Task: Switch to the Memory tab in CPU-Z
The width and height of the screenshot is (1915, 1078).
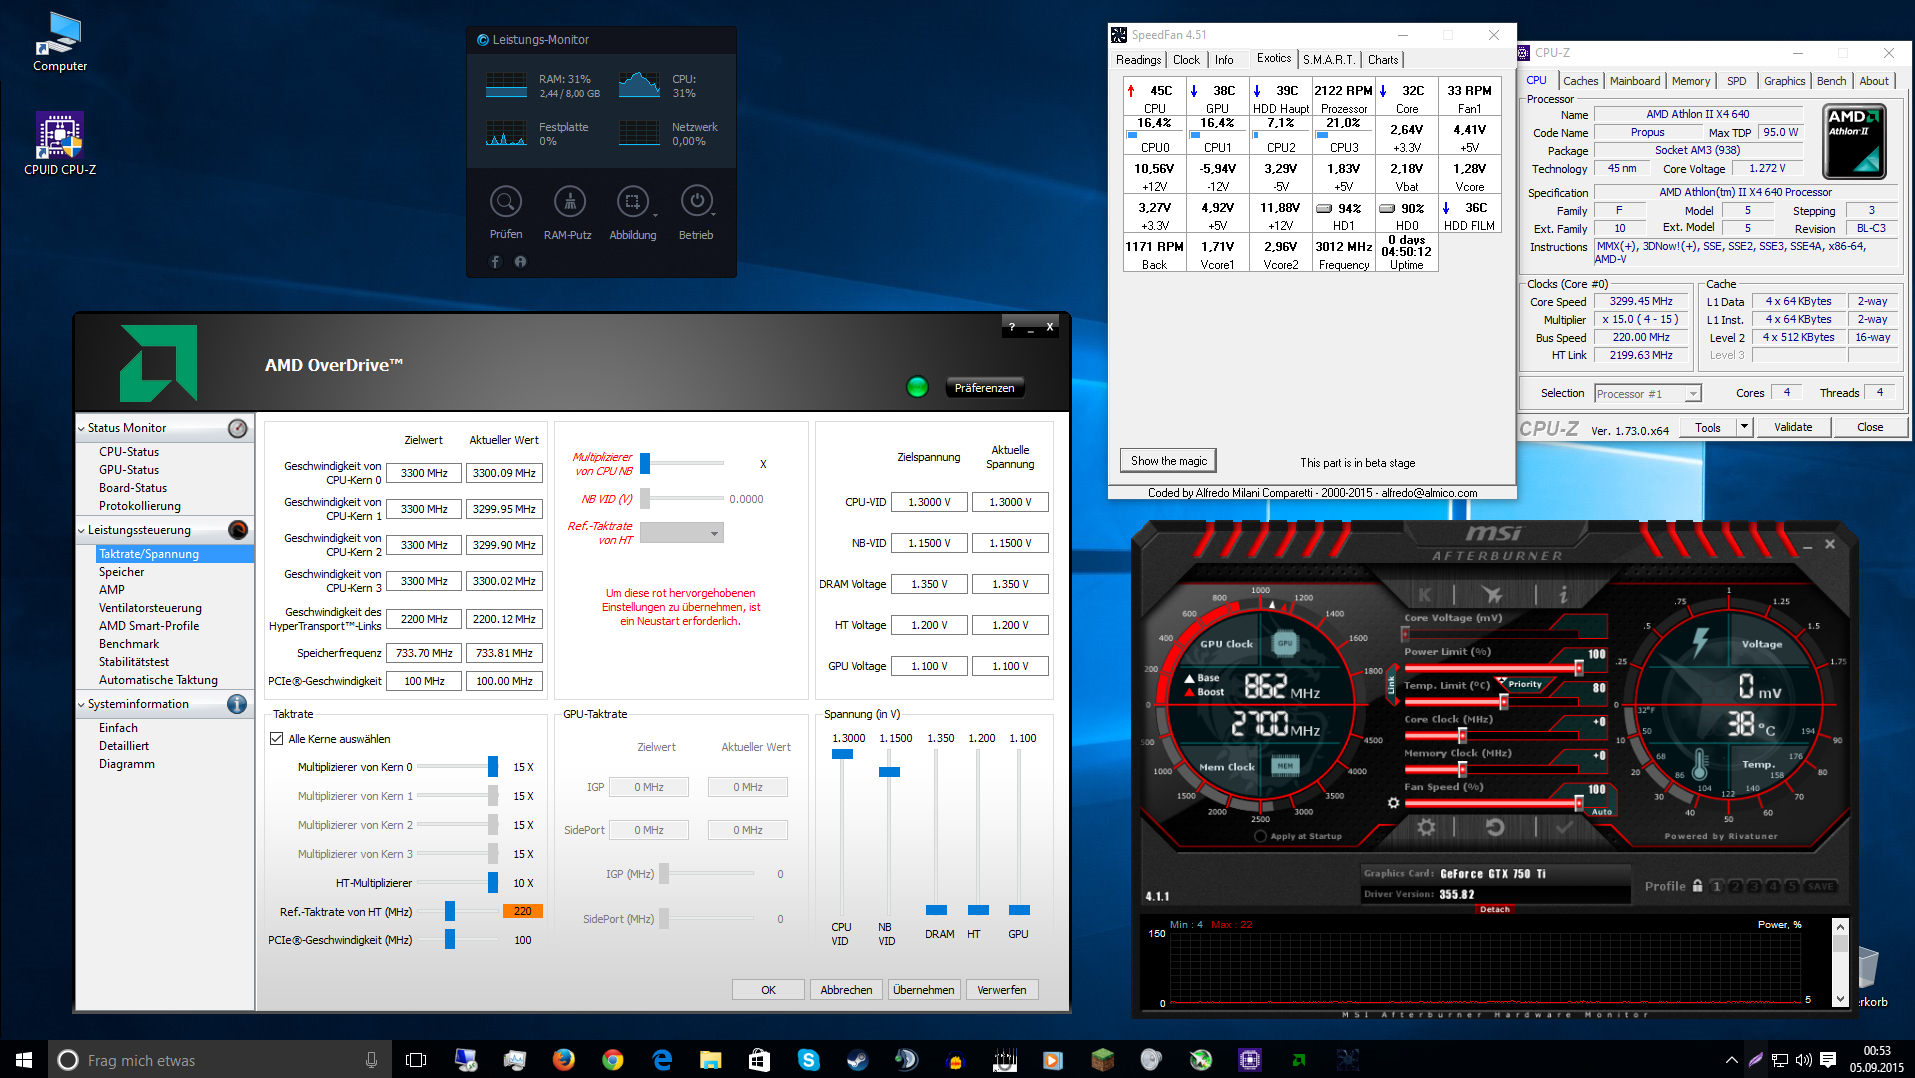Action: 1691,81
